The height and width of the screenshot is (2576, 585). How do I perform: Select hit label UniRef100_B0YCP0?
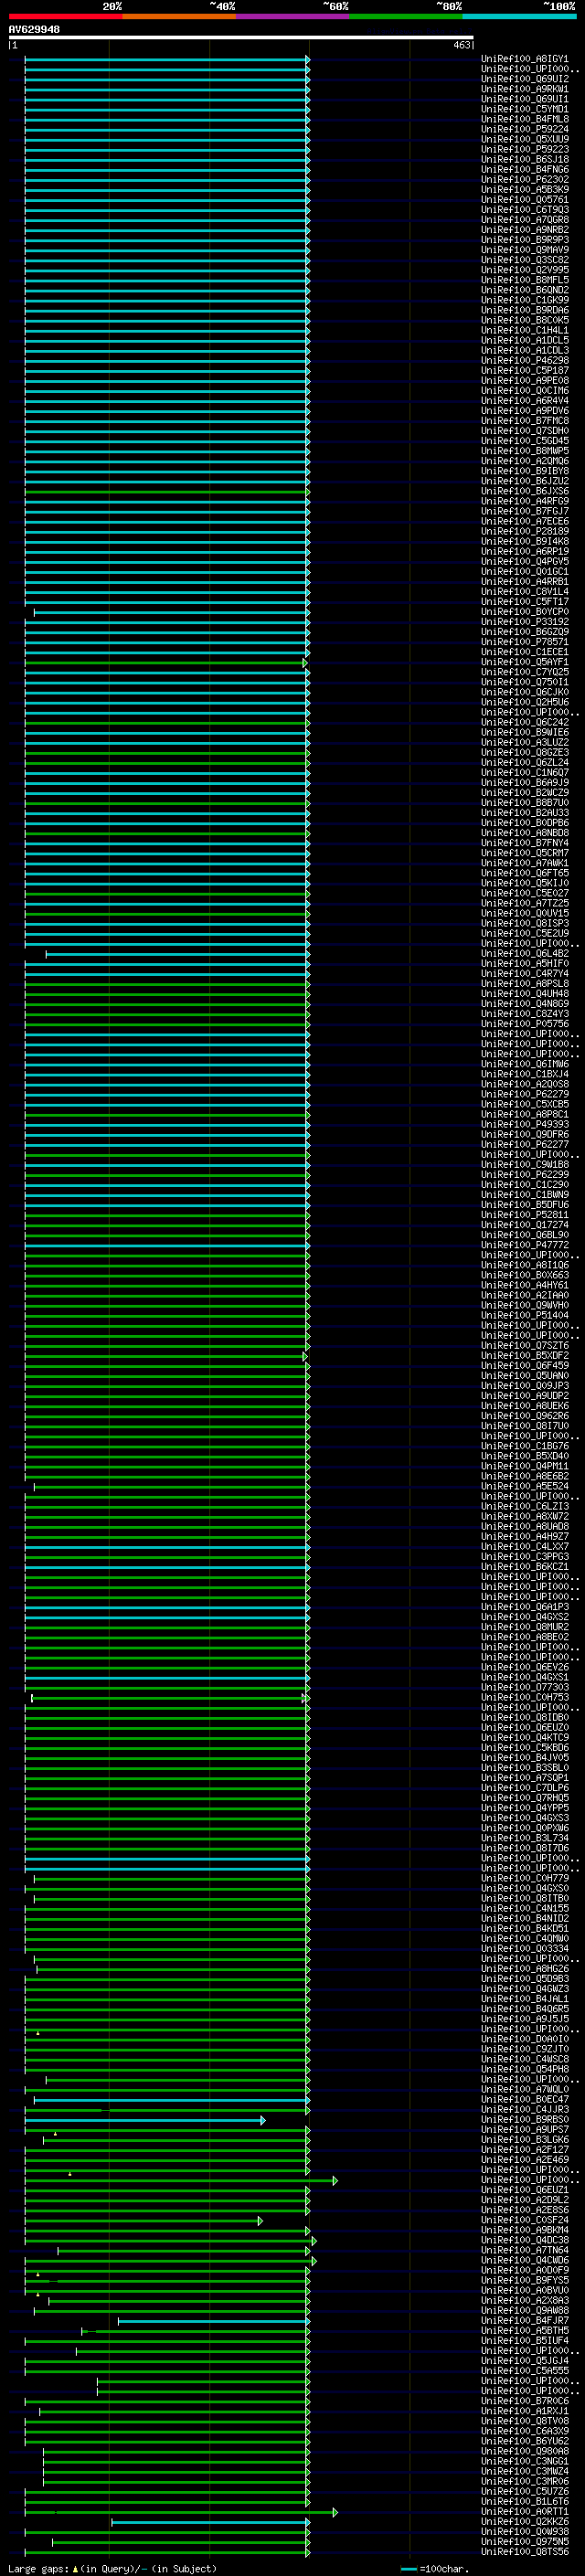[x=525, y=612]
